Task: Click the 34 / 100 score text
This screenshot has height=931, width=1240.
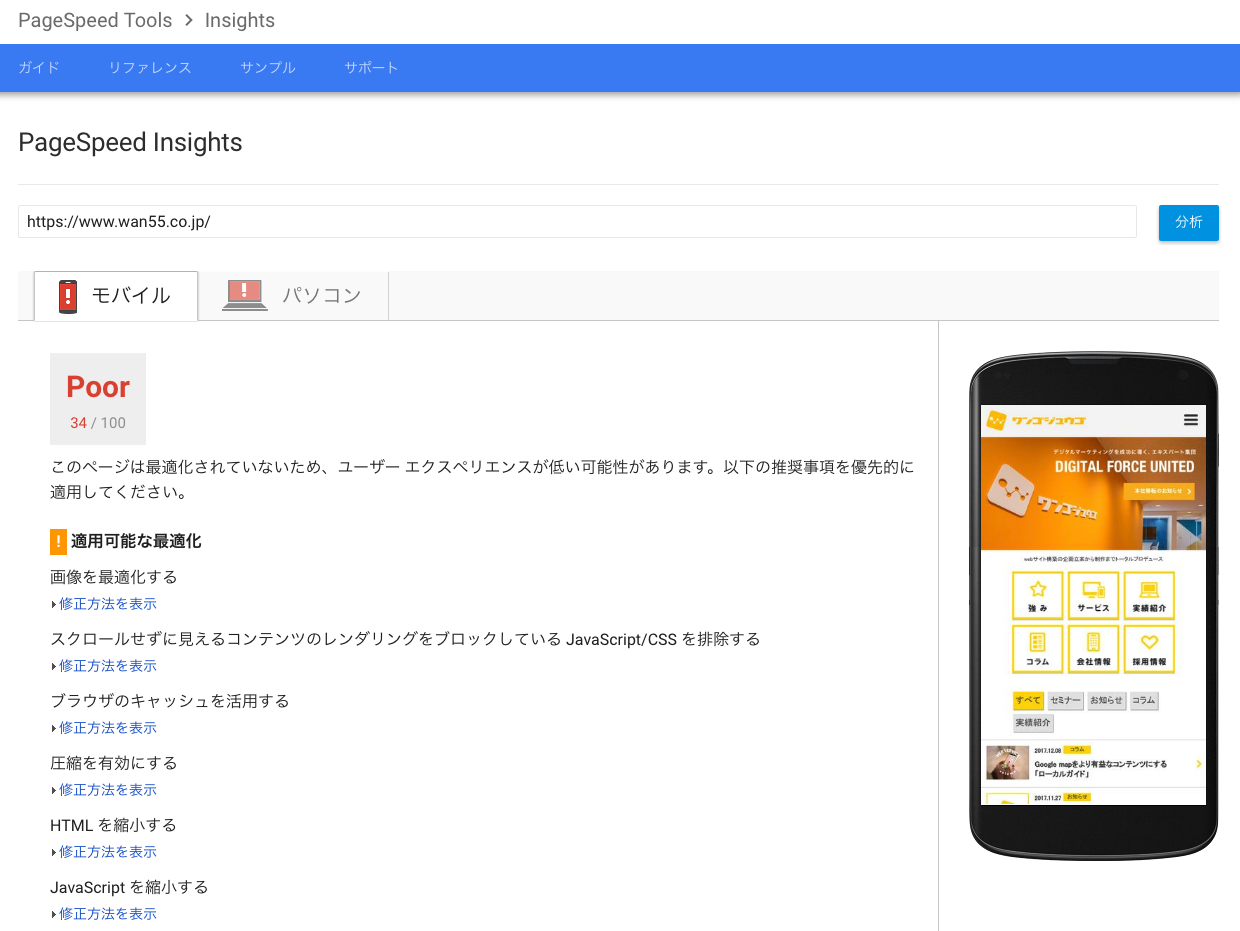Action: pyautogui.click(x=98, y=423)
